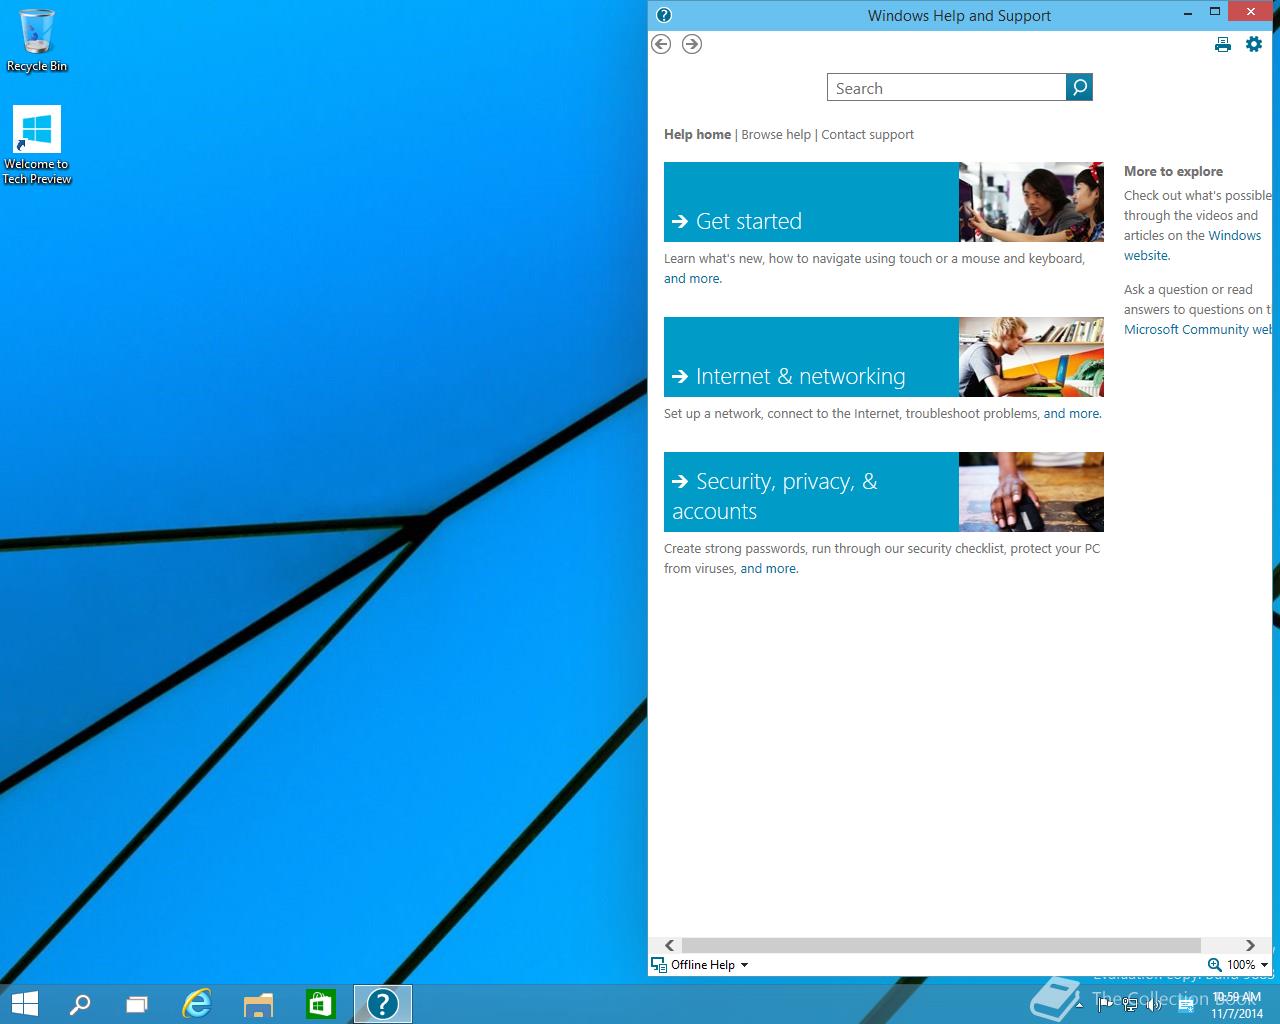Select Help and Support taskbar button

tap(383, 1004)
